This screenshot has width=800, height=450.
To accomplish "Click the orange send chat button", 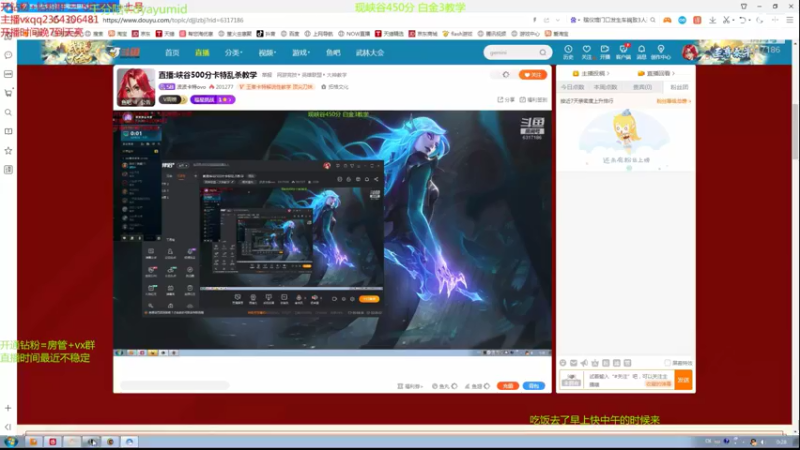I will click(x=683, y=380).
